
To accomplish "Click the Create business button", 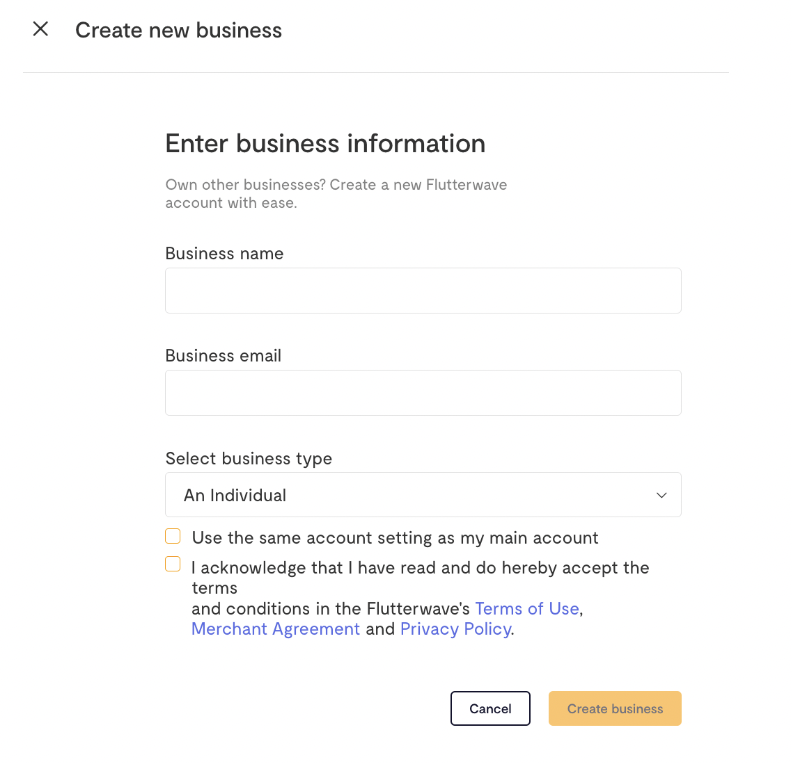I will coord(615,708).
